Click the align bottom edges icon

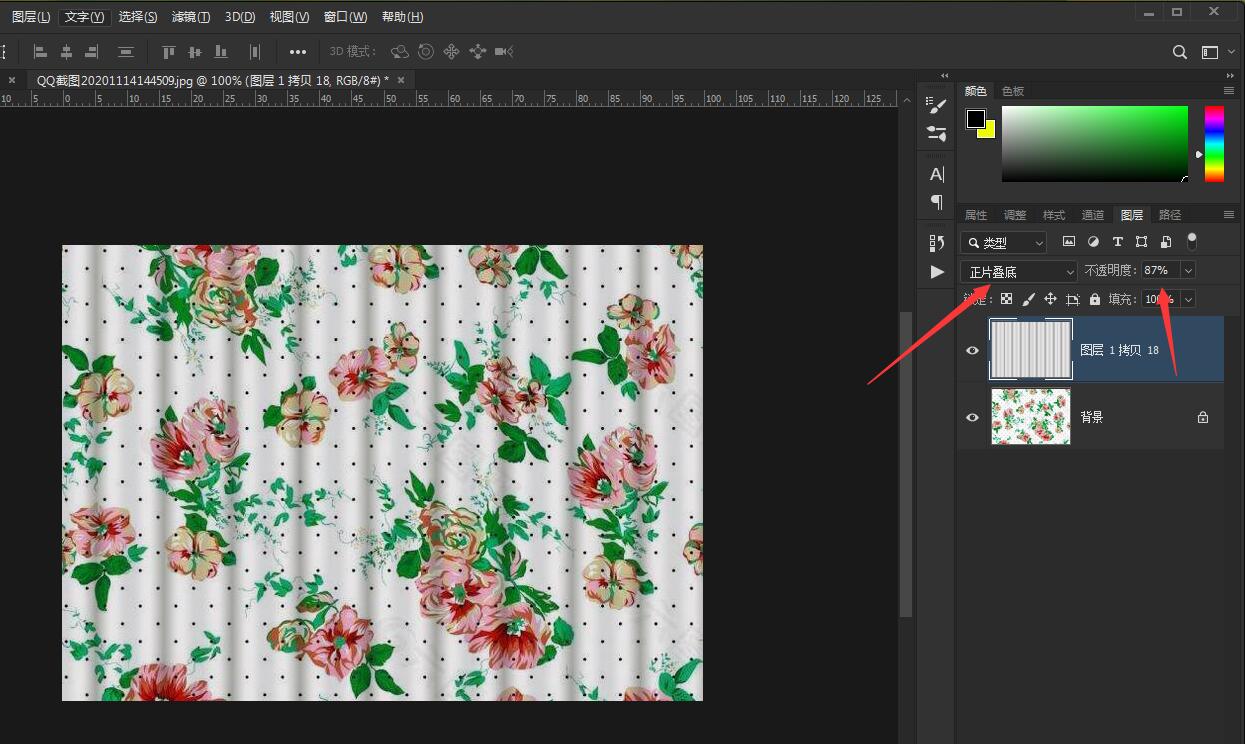[221, 51]
